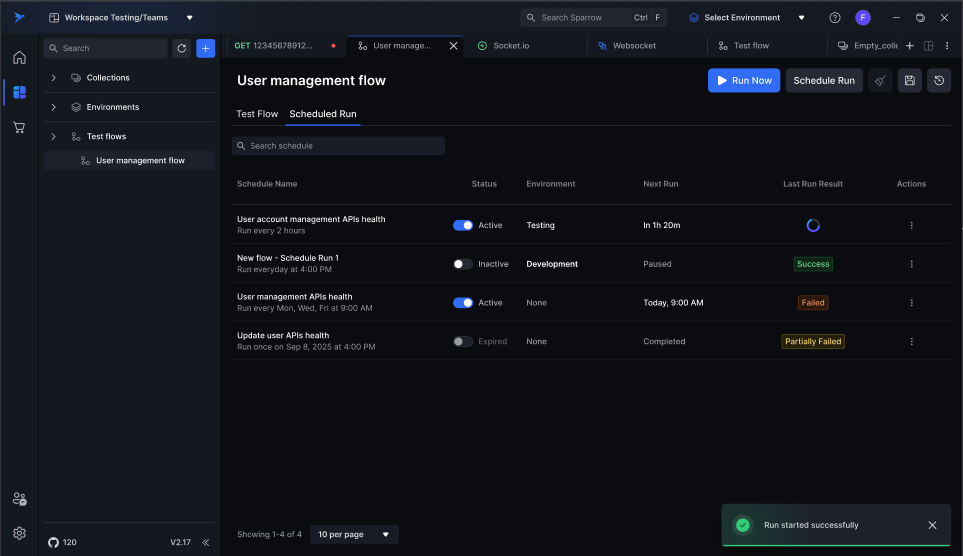Open the Websocket tab
Viewport: 963px width, 556px height.
(x=632, y=46)
